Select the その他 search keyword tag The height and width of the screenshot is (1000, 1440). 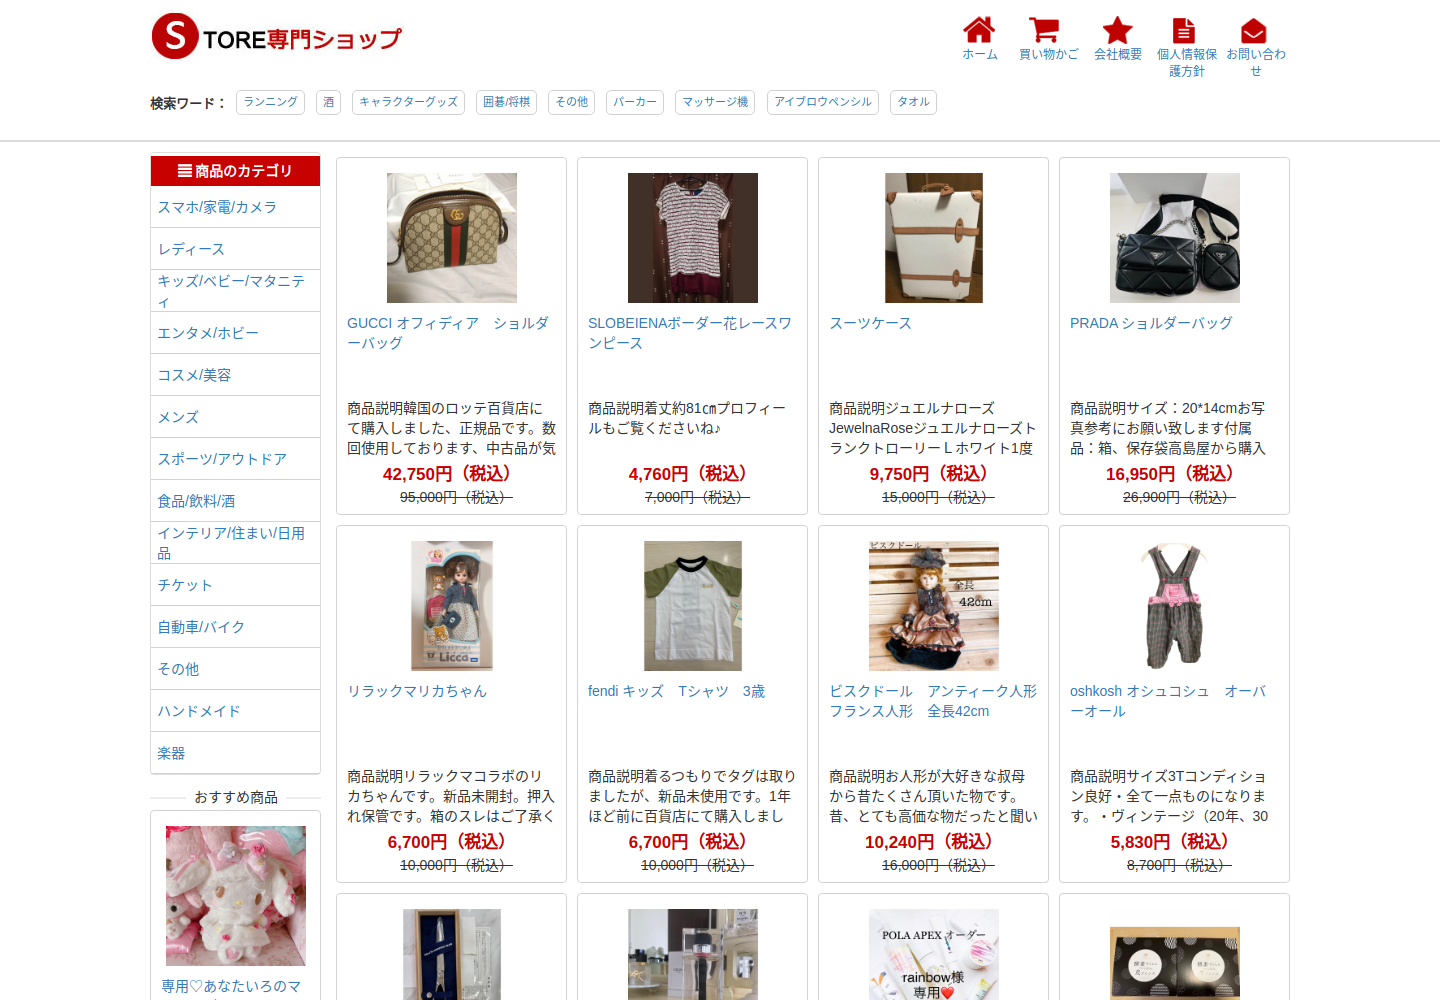click(x=572, y=102)
